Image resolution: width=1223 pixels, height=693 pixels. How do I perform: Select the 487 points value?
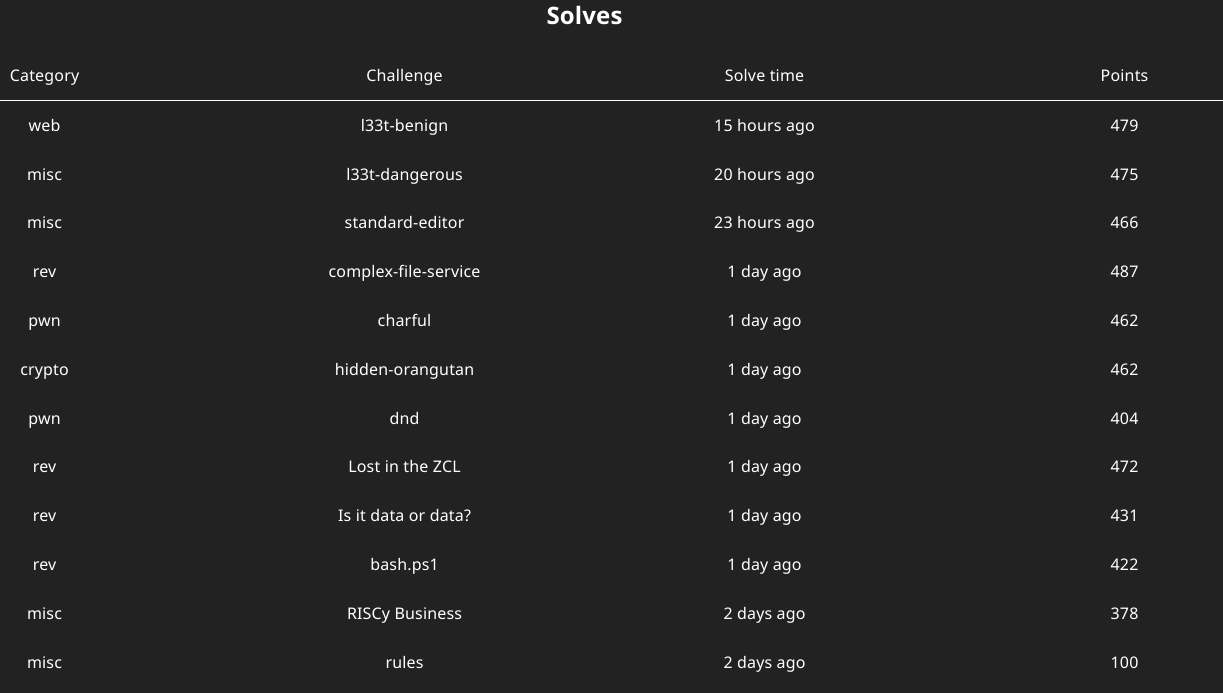click(x=1124, y=271)
